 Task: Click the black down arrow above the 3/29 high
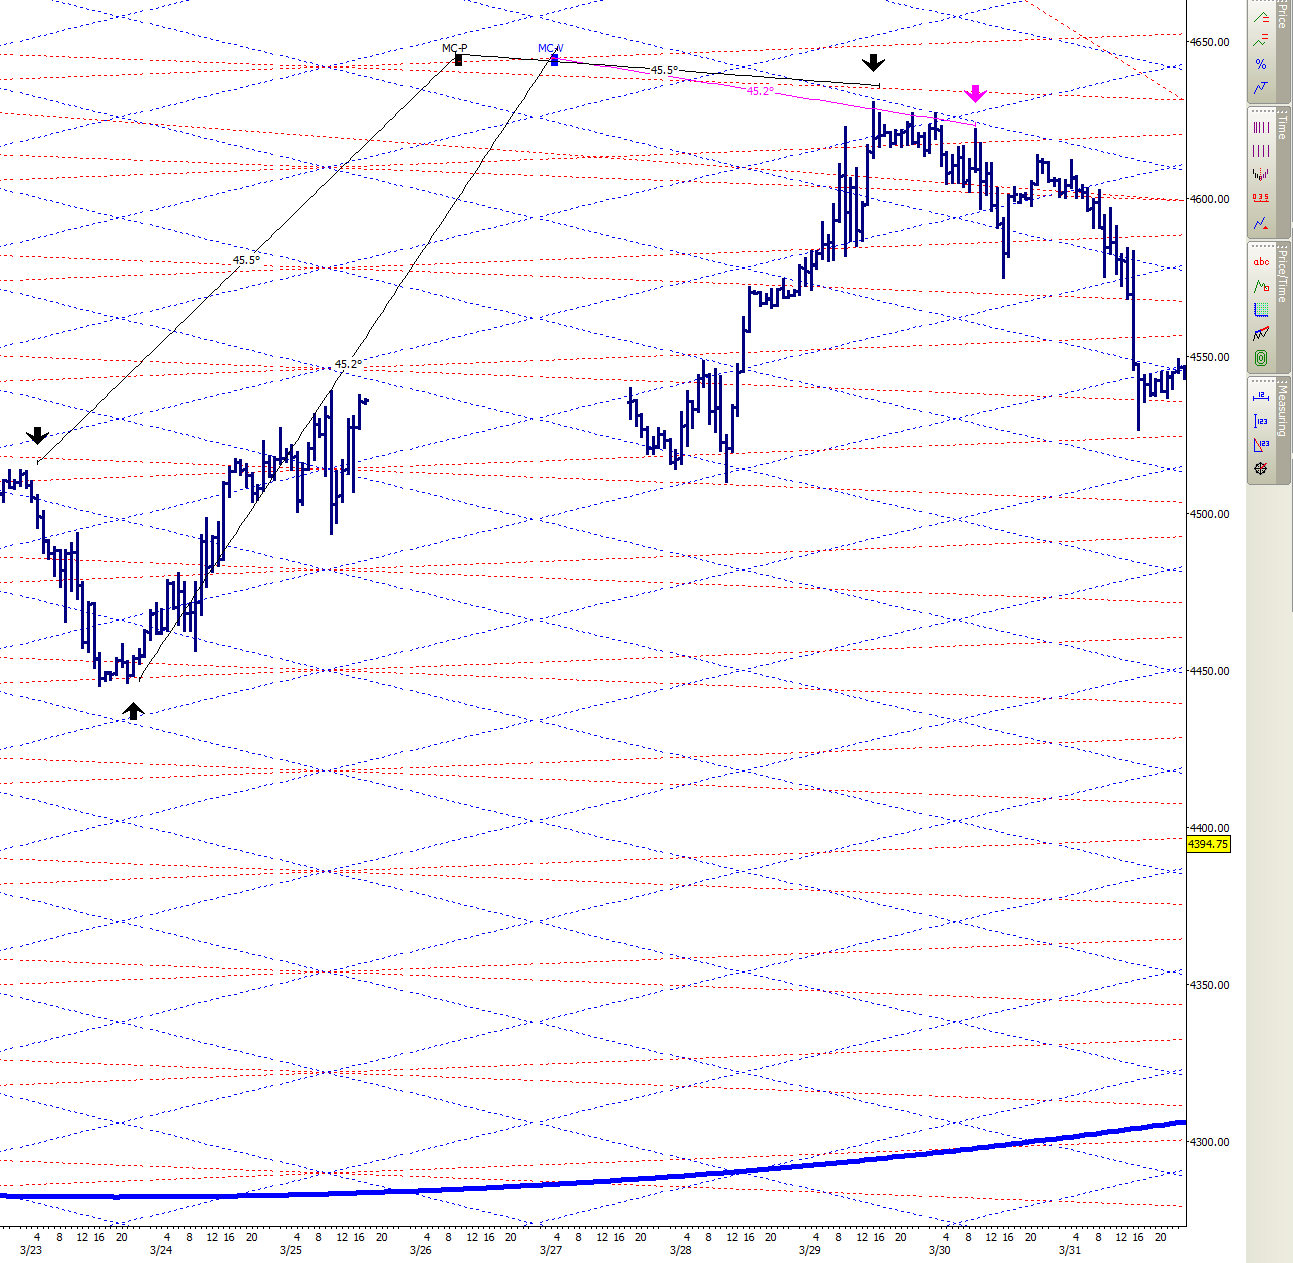click(x=874, y=63)
